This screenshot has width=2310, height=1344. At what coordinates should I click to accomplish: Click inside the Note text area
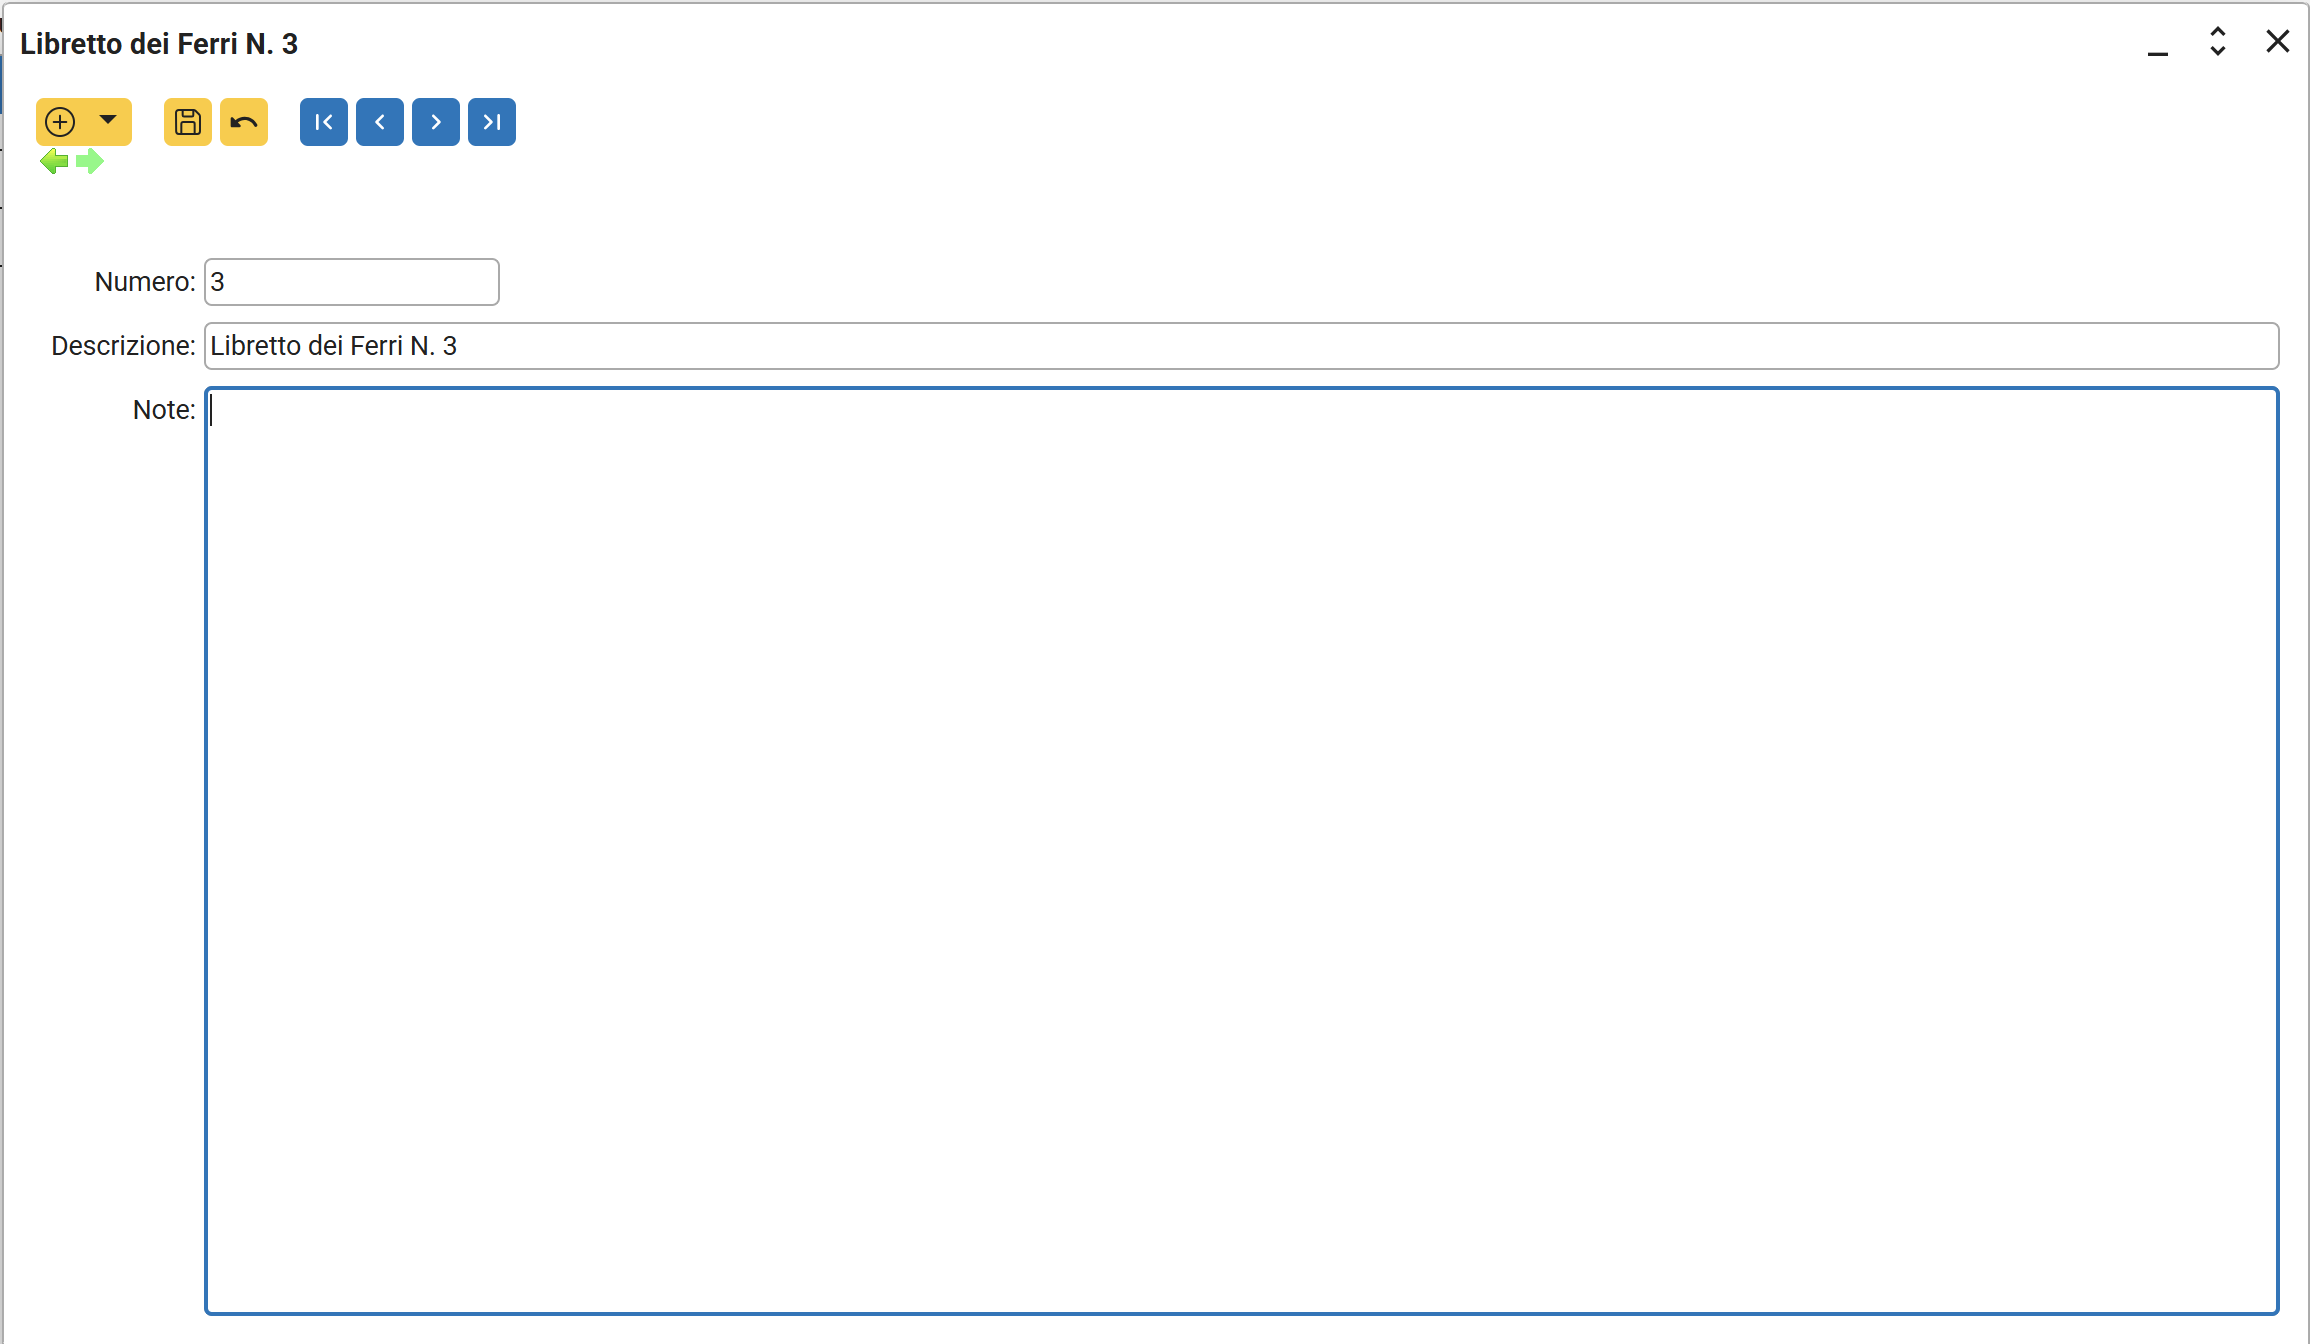point(1241,850)
